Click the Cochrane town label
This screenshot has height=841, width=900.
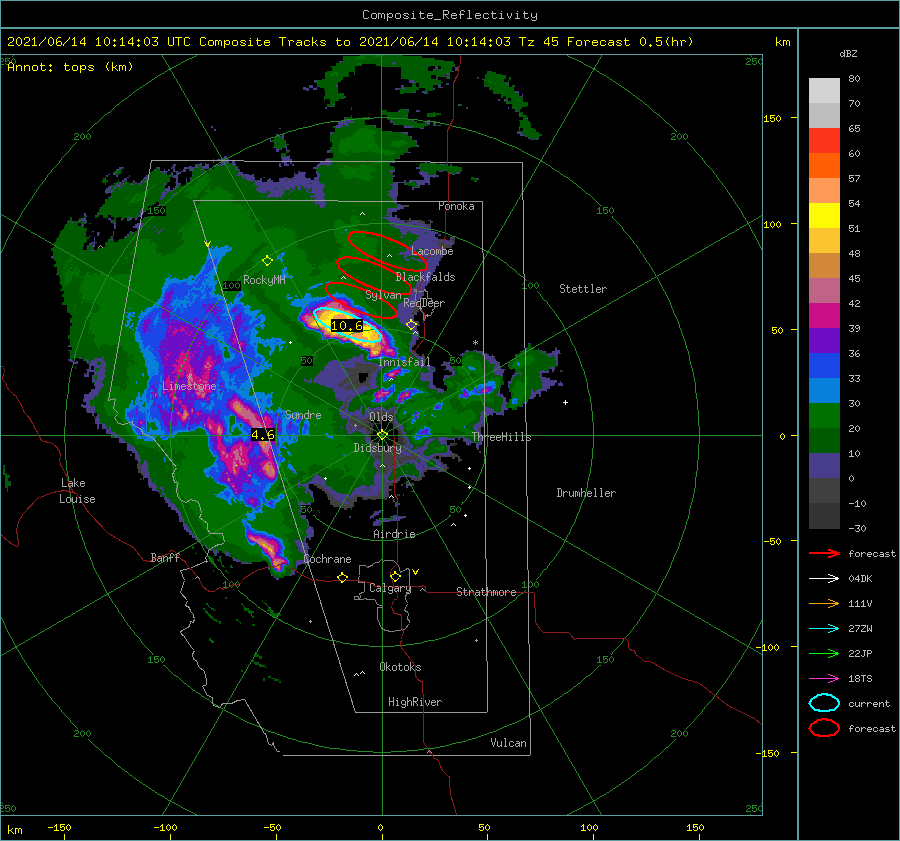[327, 559]
